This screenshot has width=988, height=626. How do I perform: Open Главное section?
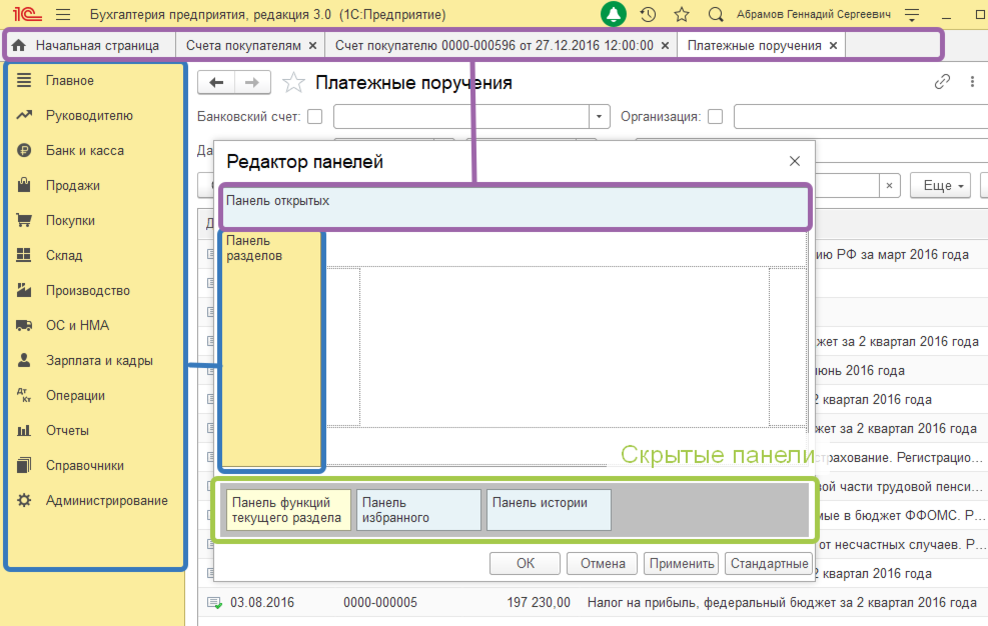[69, 81]
